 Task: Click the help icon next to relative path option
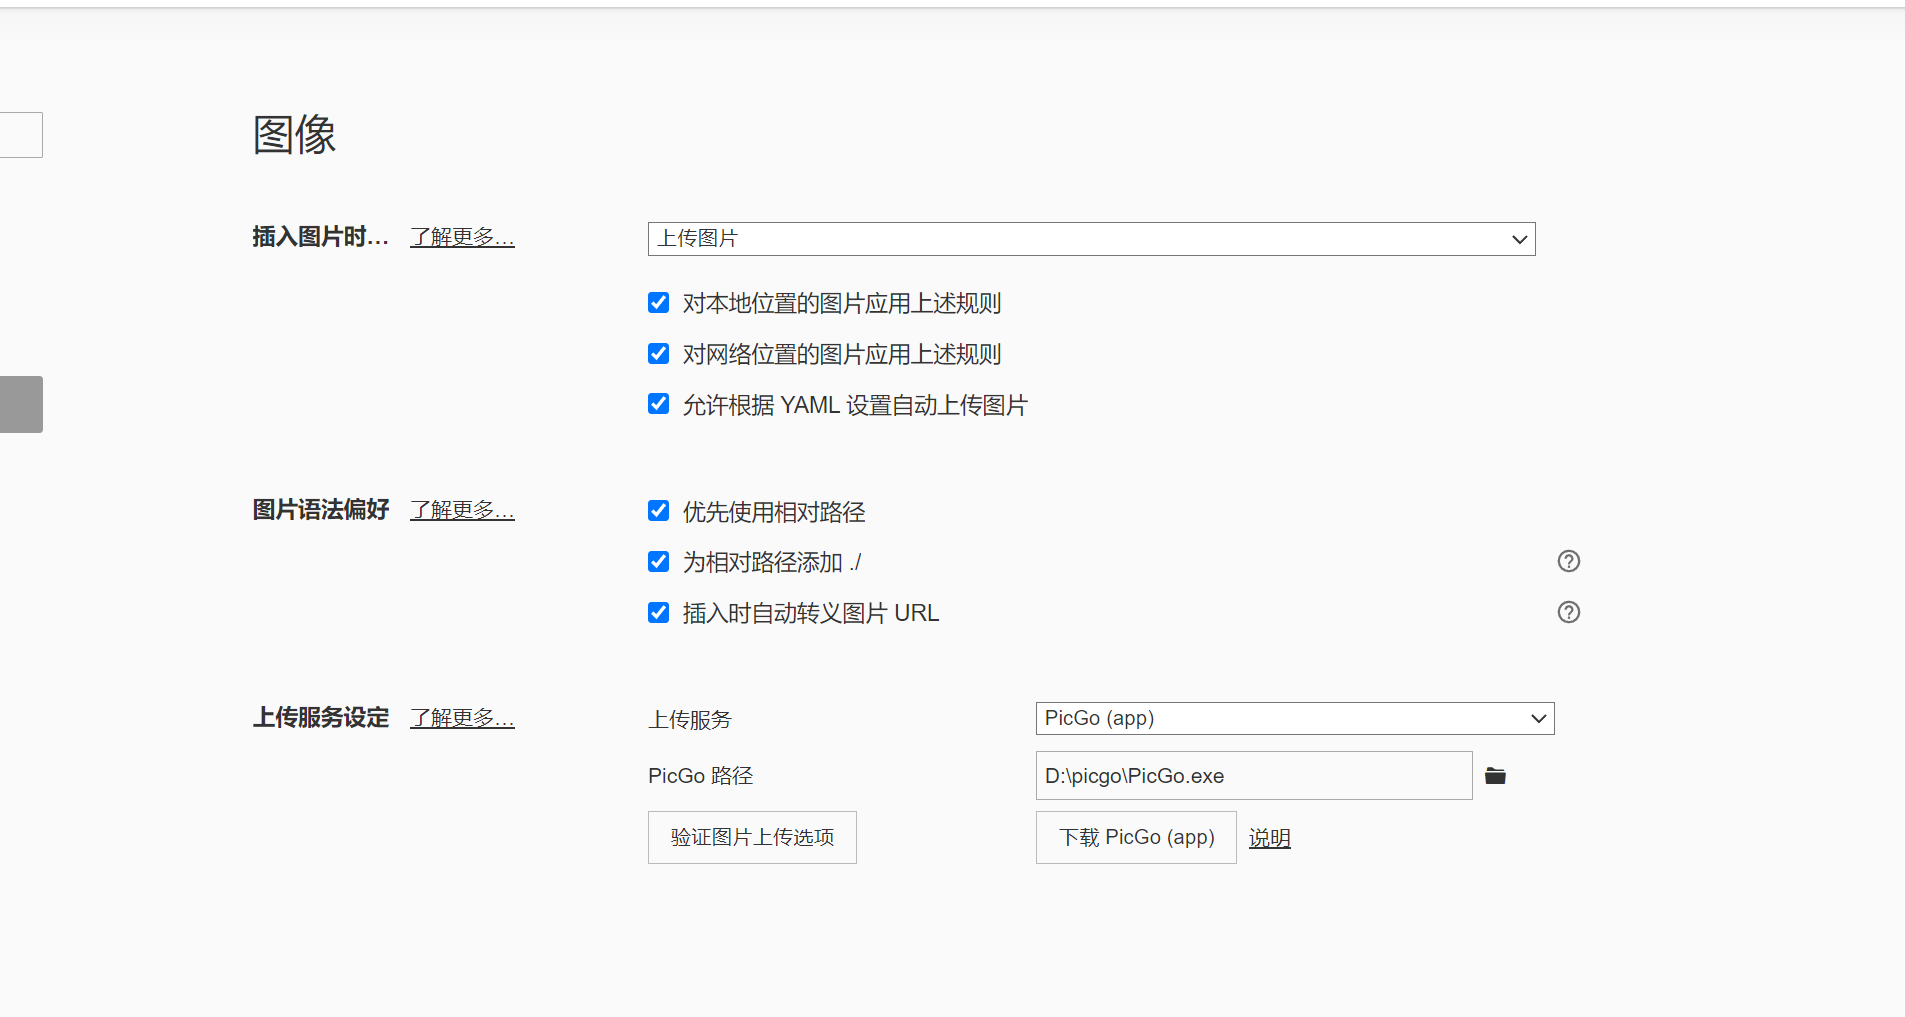(1568, 561)
